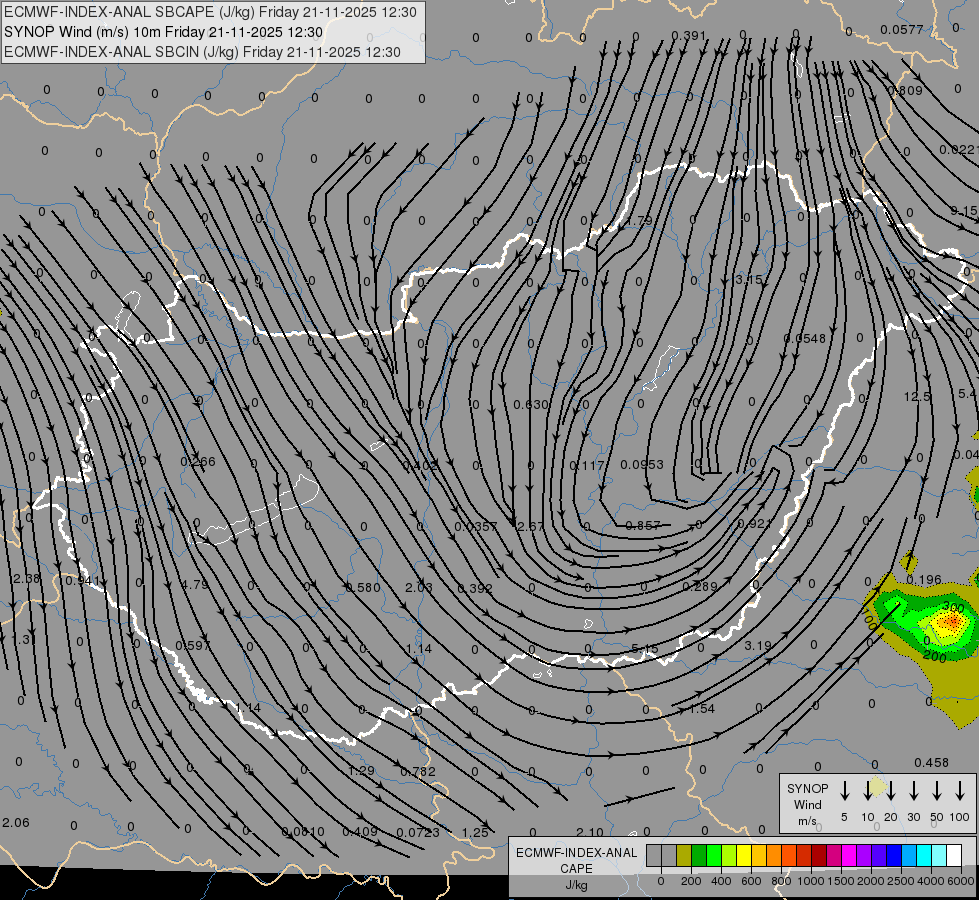Click the map value 0.117
The image size is (979, 900).
click(587, 465)
